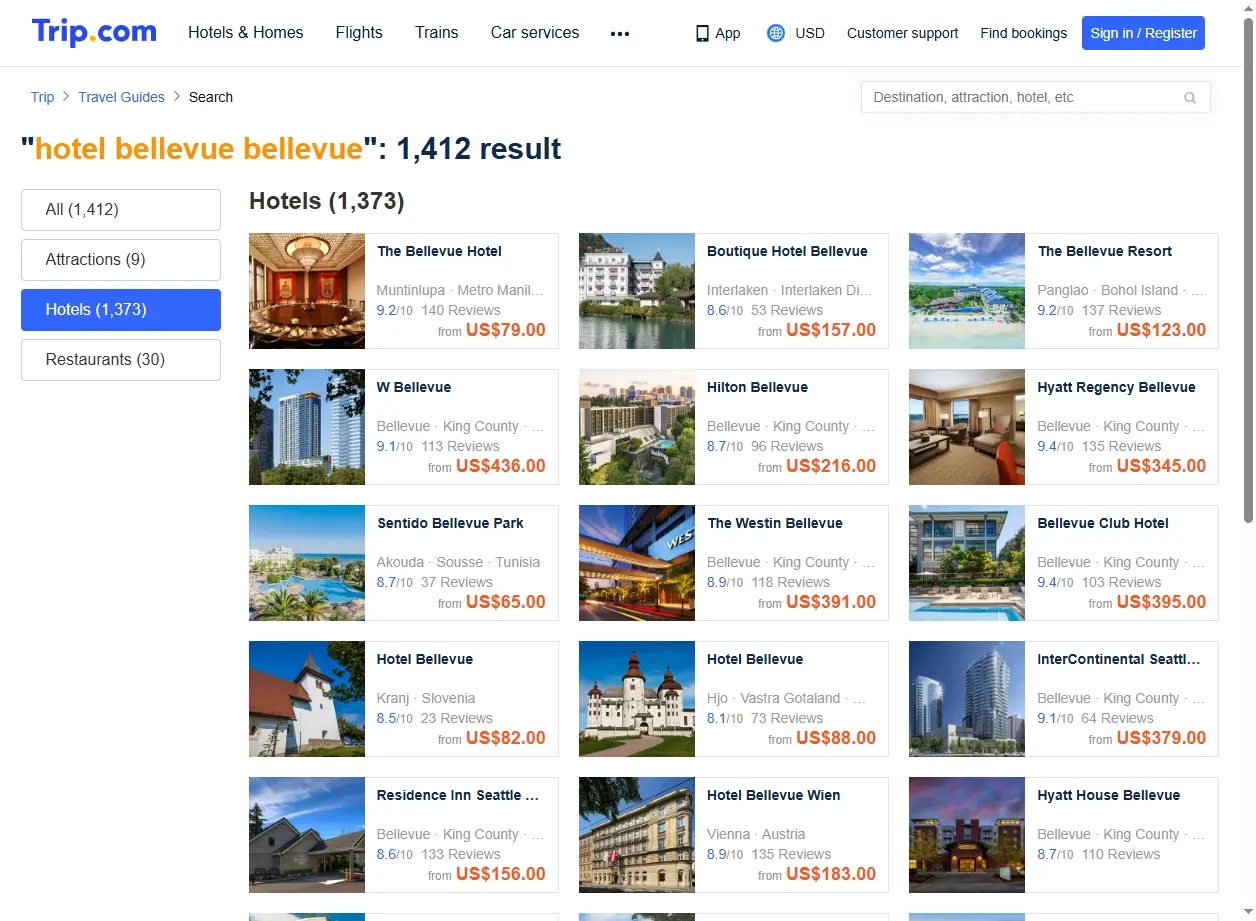Open Hyatt Regency Bellevue photo

tap(967, 427)
